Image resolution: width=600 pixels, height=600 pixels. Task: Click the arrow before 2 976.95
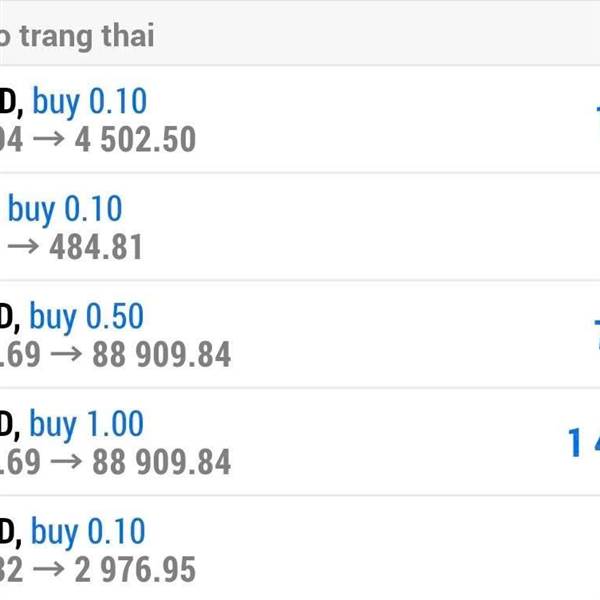47,571
